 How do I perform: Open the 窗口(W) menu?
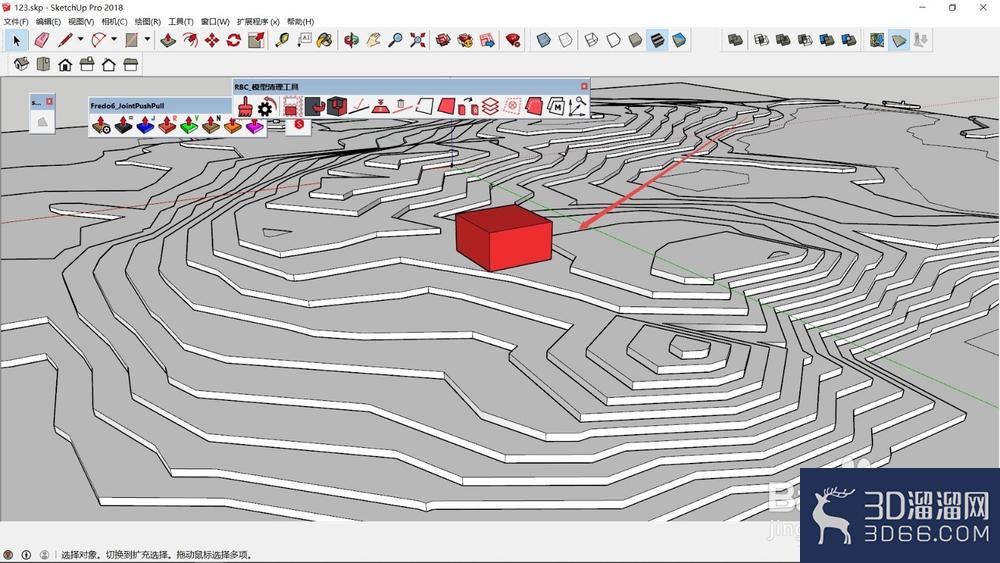pyautogui.click(x=215, y=22)
